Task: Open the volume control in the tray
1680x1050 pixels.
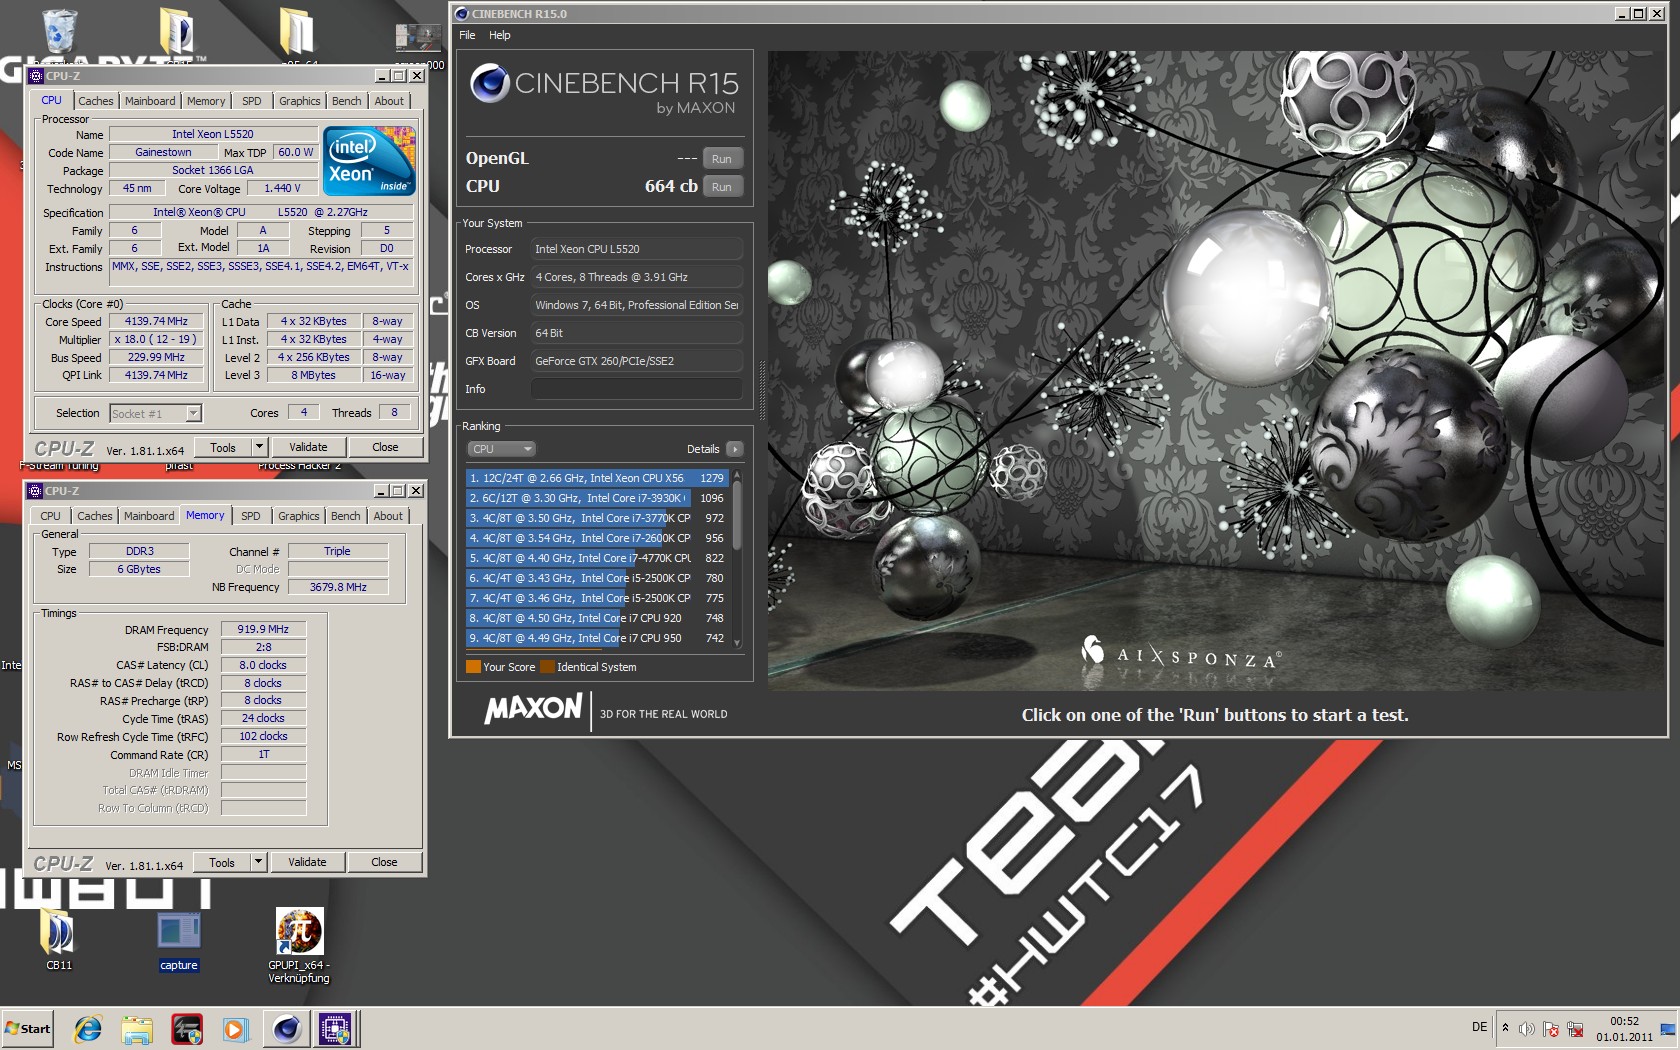Action: (1527, 1029)
